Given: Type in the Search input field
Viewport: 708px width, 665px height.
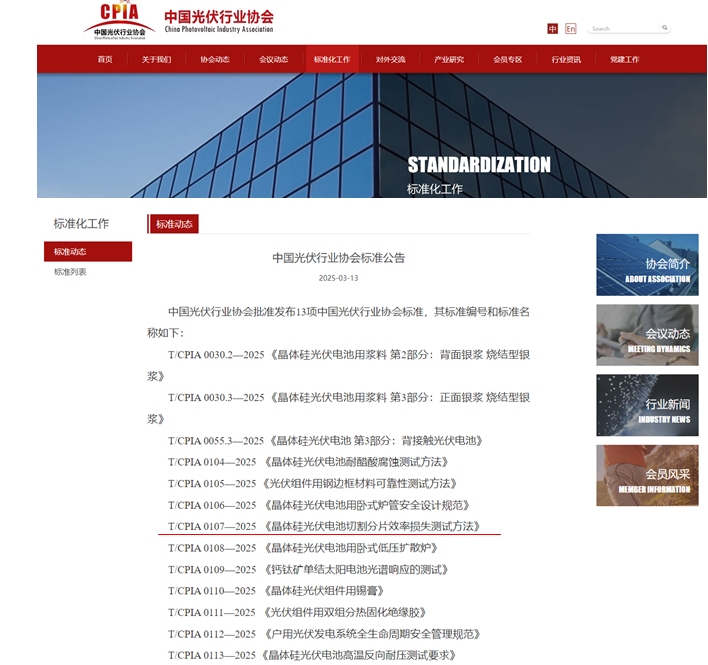Looking at the screenshot, I should (x=622, y=29).
